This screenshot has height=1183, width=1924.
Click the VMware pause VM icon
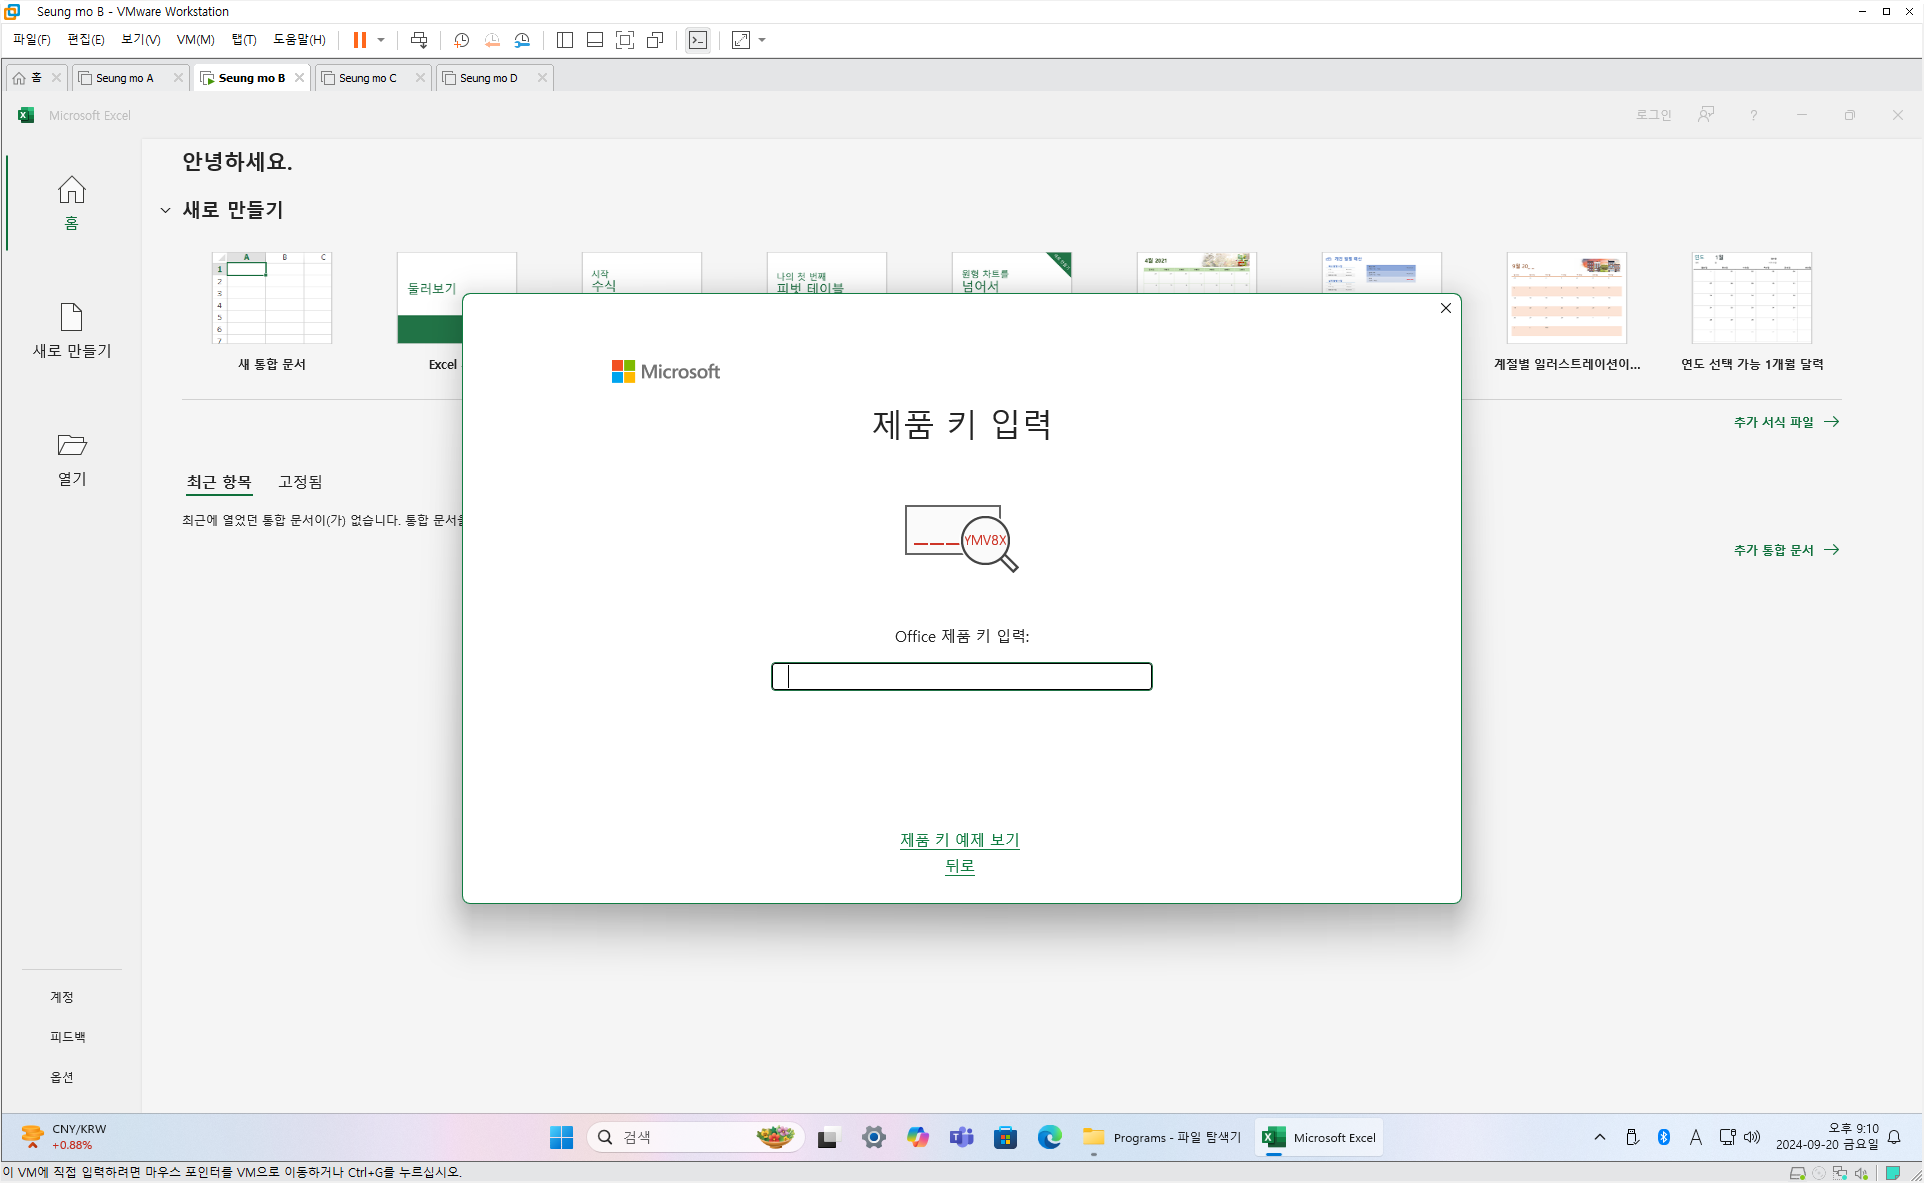[359, 40]
